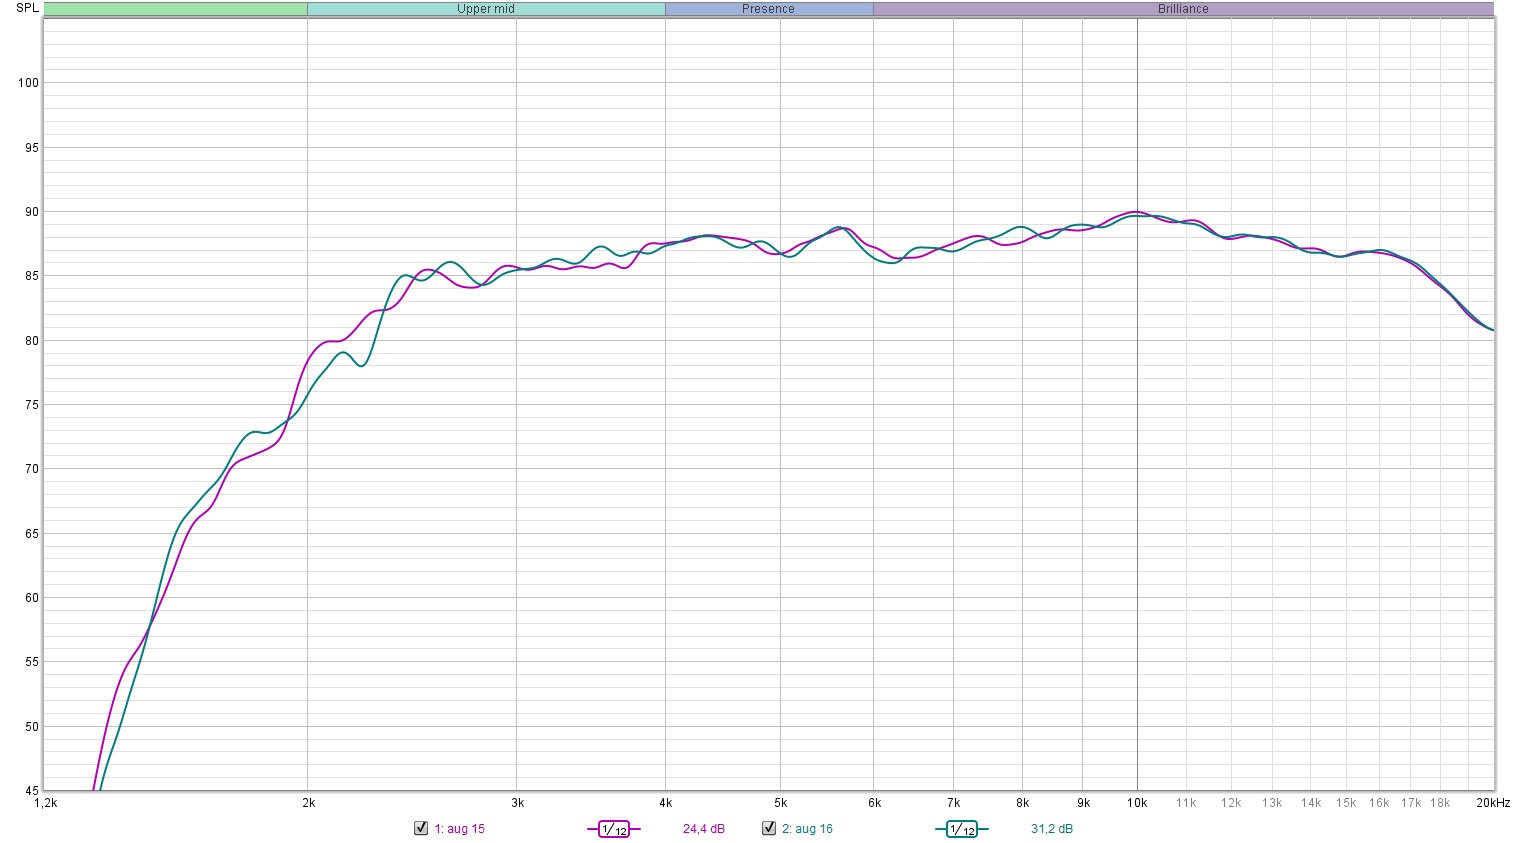Click the "95" SPL axis value
This screenshot has height=843, width=1516.
[31, 148]
